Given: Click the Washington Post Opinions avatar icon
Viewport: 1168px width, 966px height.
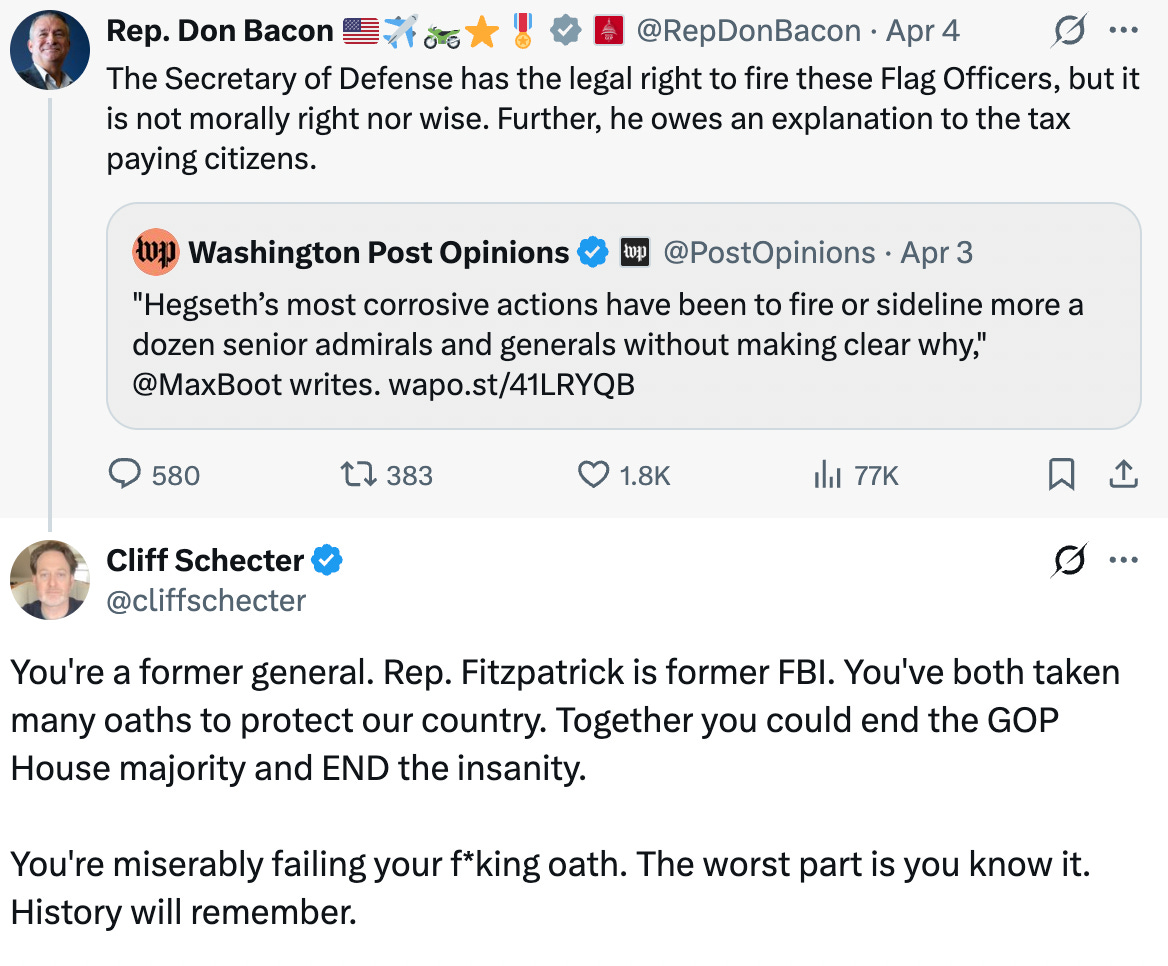Looking at the screenshot, I should [x=154, y=253].
